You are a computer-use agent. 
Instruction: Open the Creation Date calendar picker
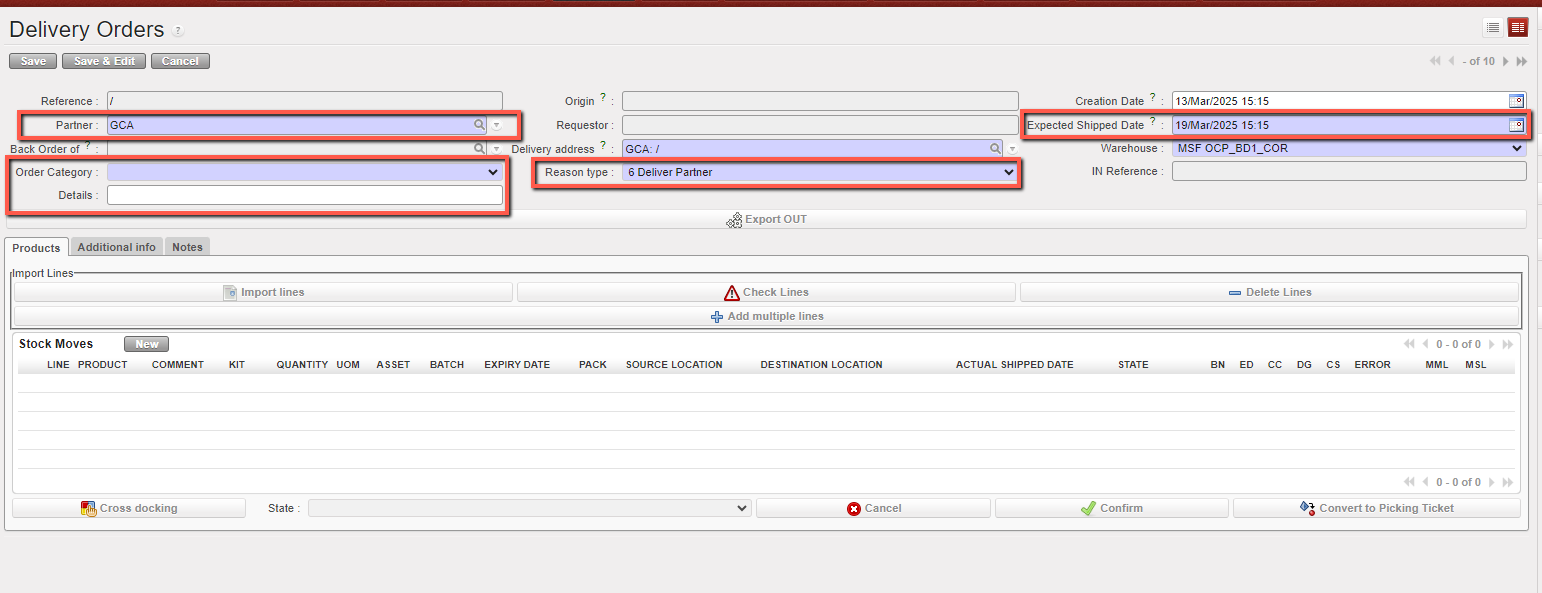coord(1516,100)
